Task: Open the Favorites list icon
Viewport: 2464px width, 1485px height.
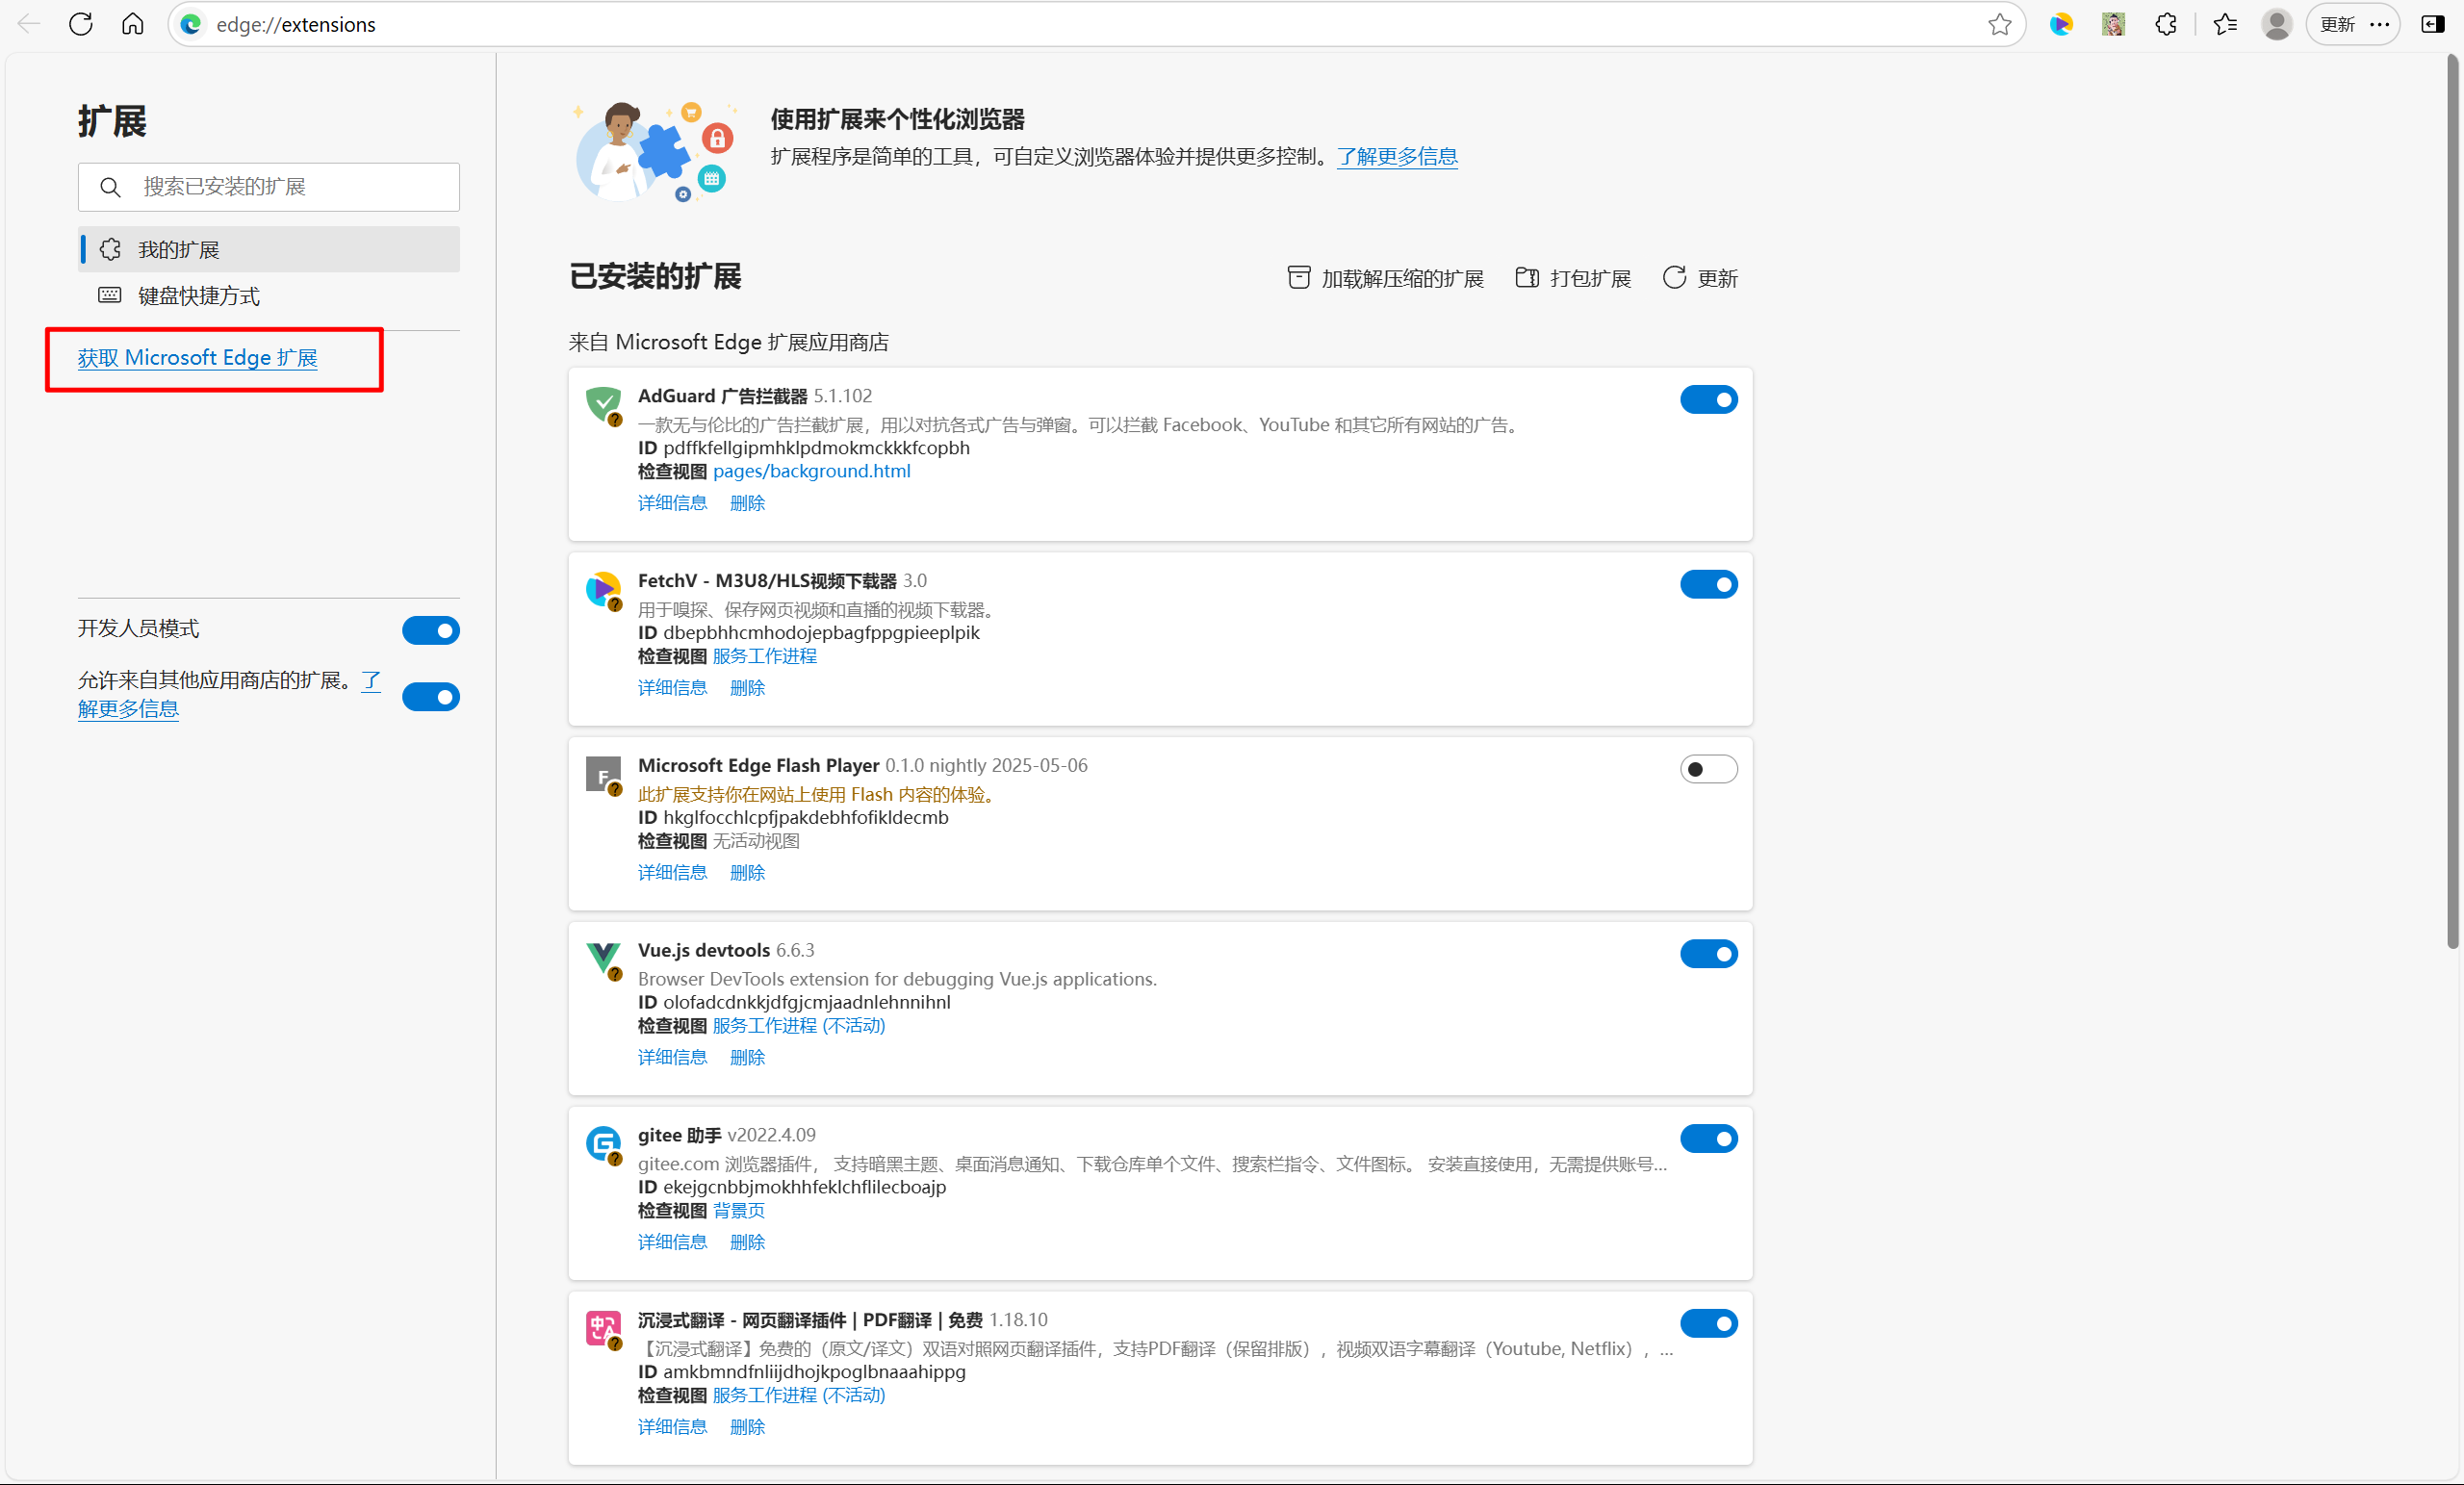Action: [2225, 24]
